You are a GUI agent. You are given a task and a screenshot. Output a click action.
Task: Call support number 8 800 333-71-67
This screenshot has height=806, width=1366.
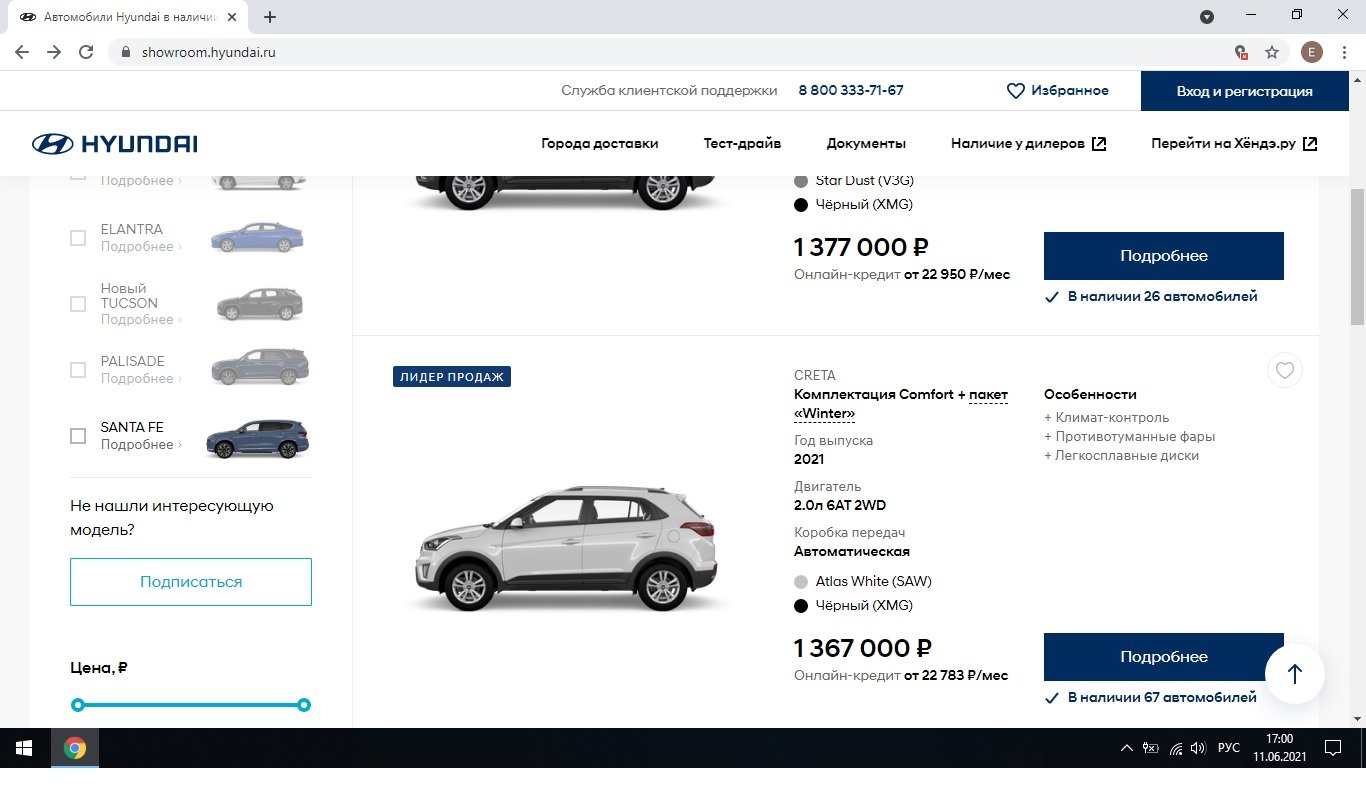[851, 91]
